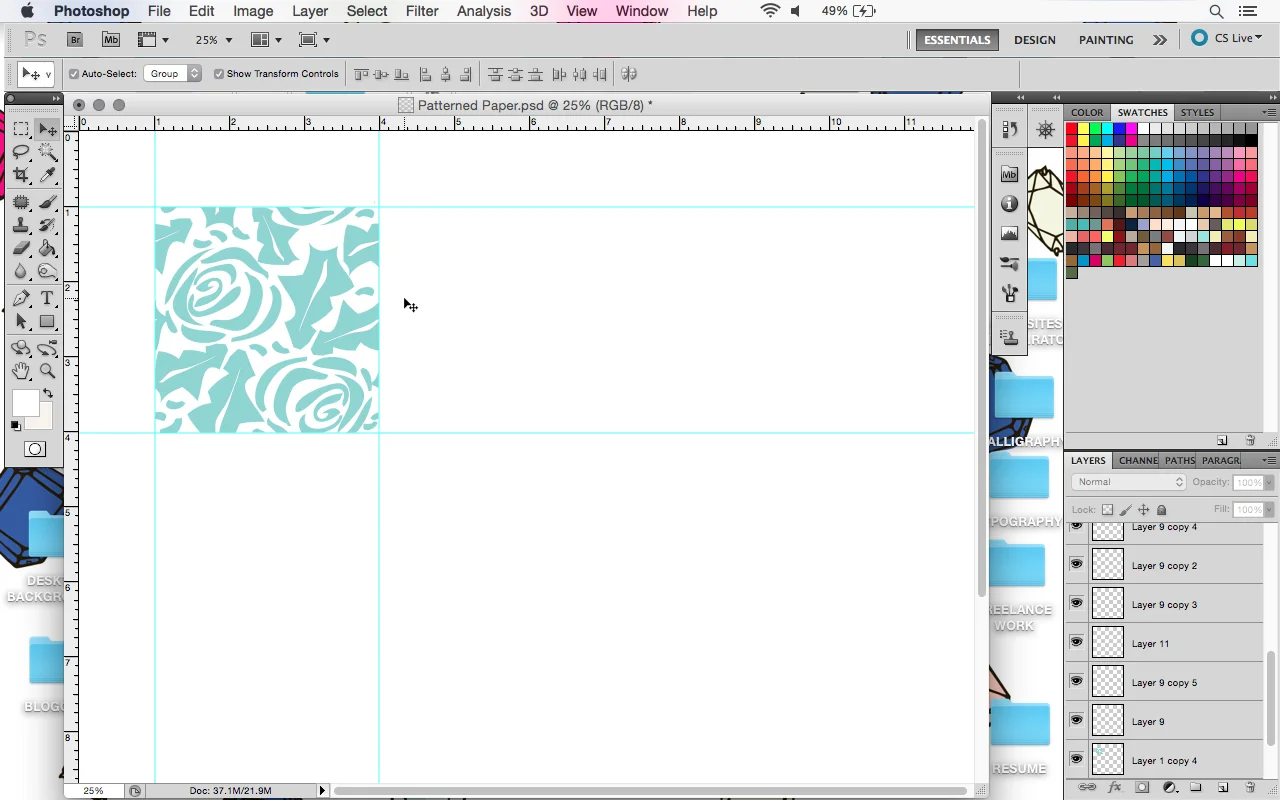Select the Hand tool
1280x800 pixels.
pos(21,371)
